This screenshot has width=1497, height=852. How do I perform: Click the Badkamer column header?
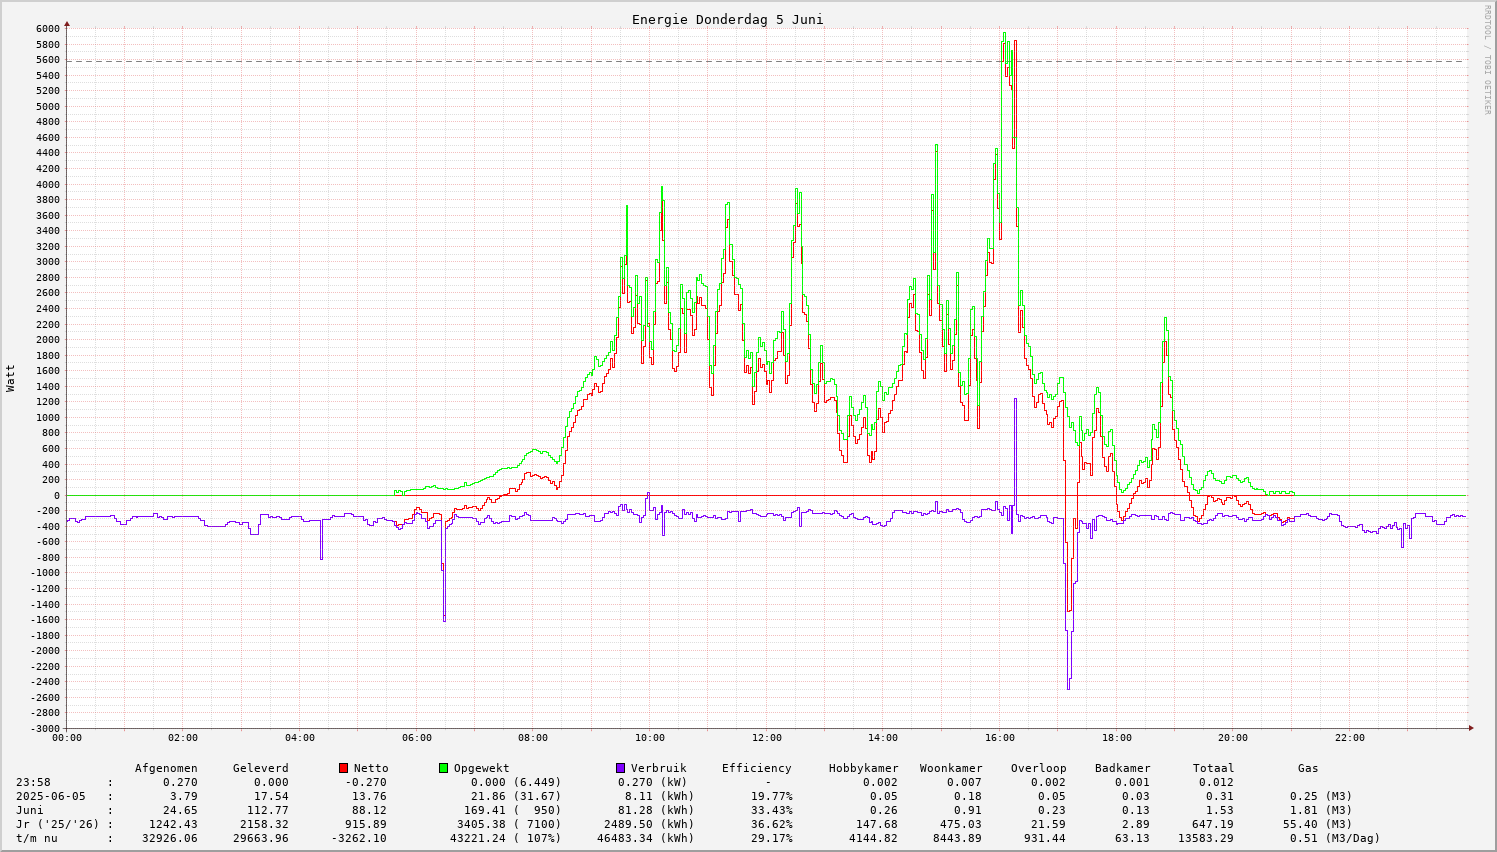coord(1122,768)
